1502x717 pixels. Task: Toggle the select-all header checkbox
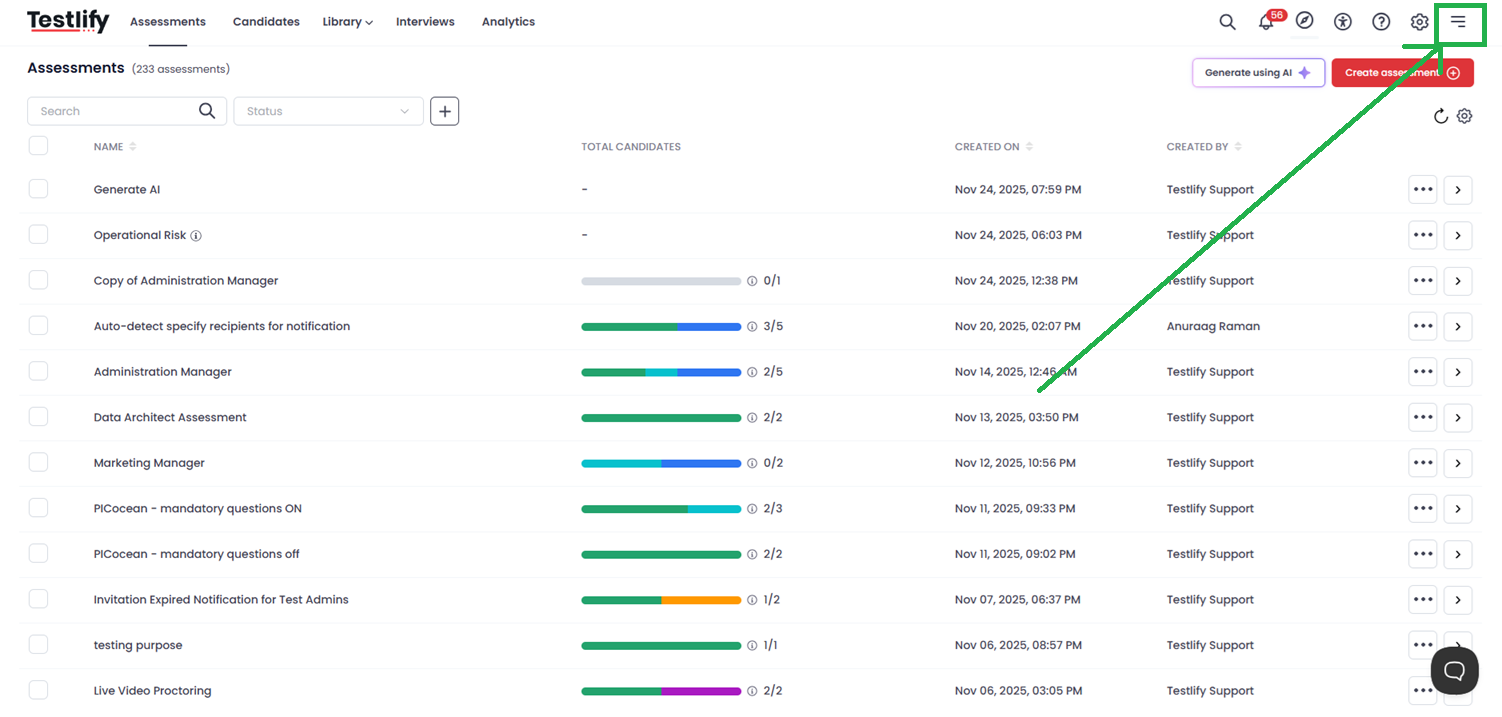click(x=38, y=146)
